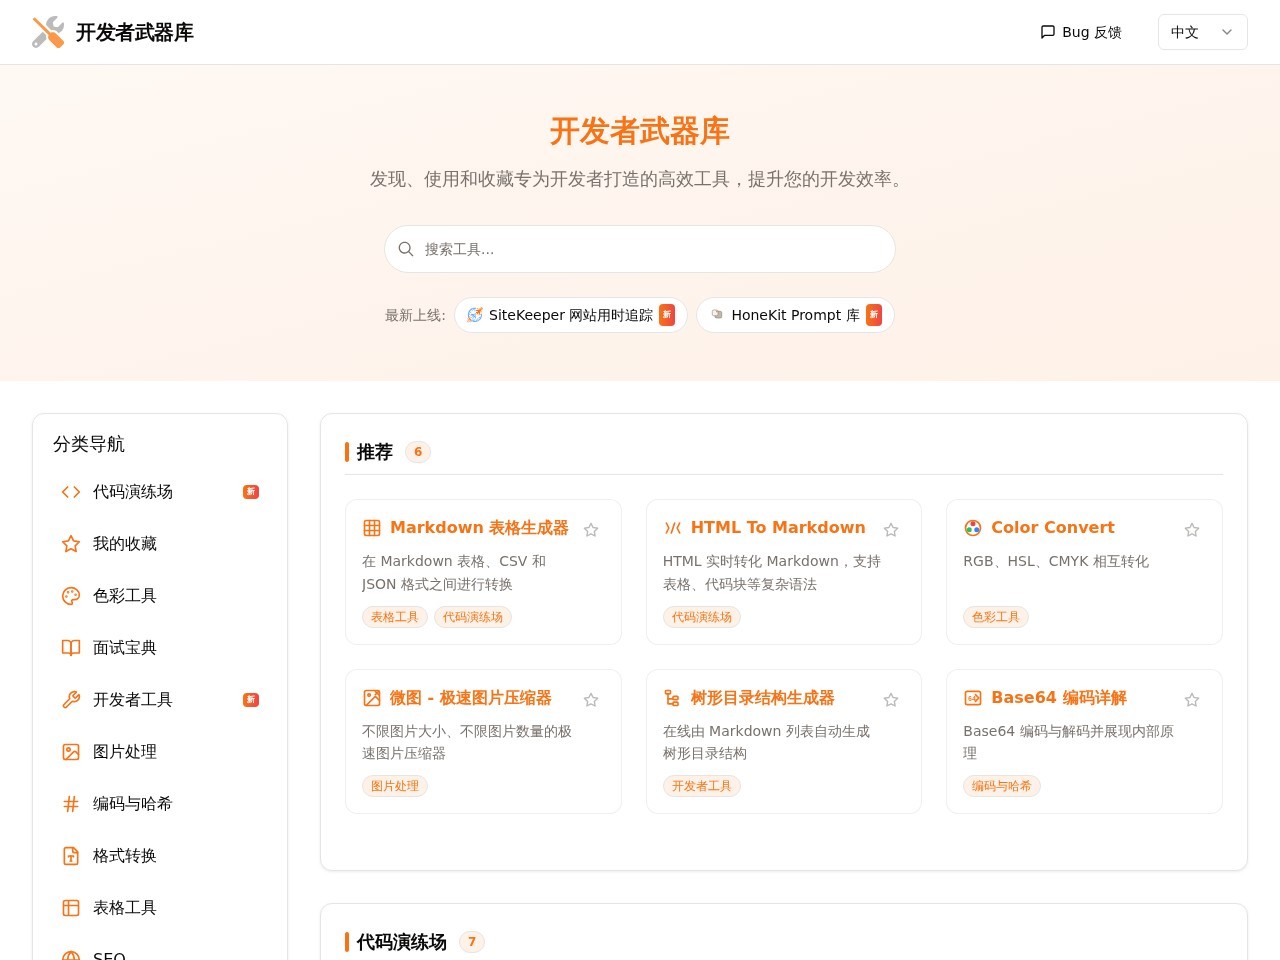
Task: Open 表格工具 category
Action: (x=160, y=908)
